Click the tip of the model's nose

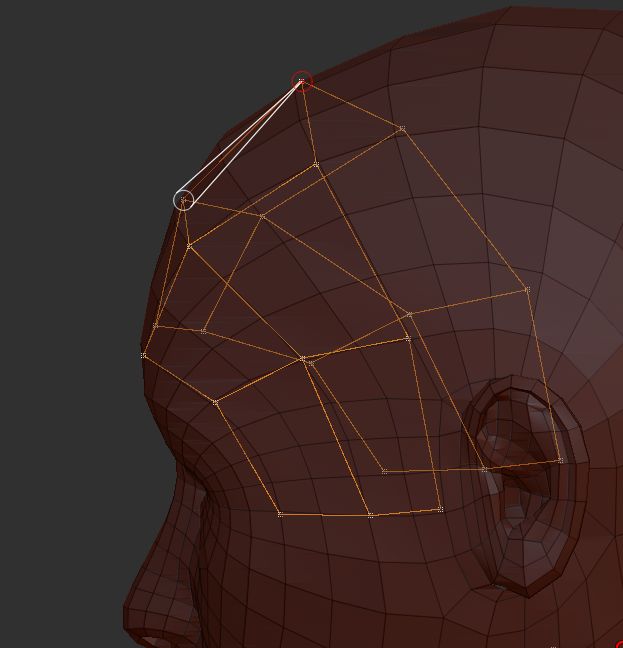(x=129, y=616)
